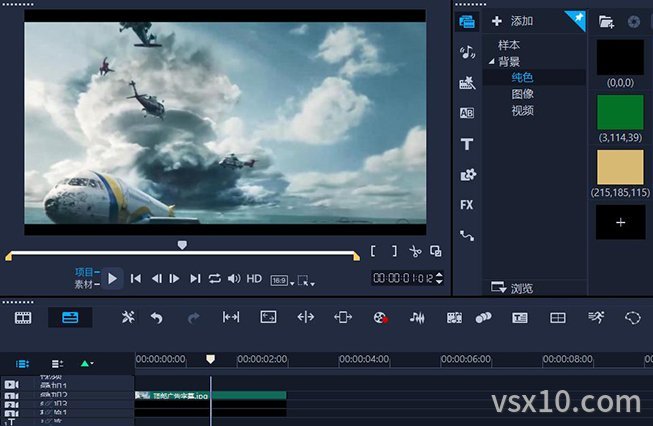
Task: Step back one frame
Action: point(157,279)
